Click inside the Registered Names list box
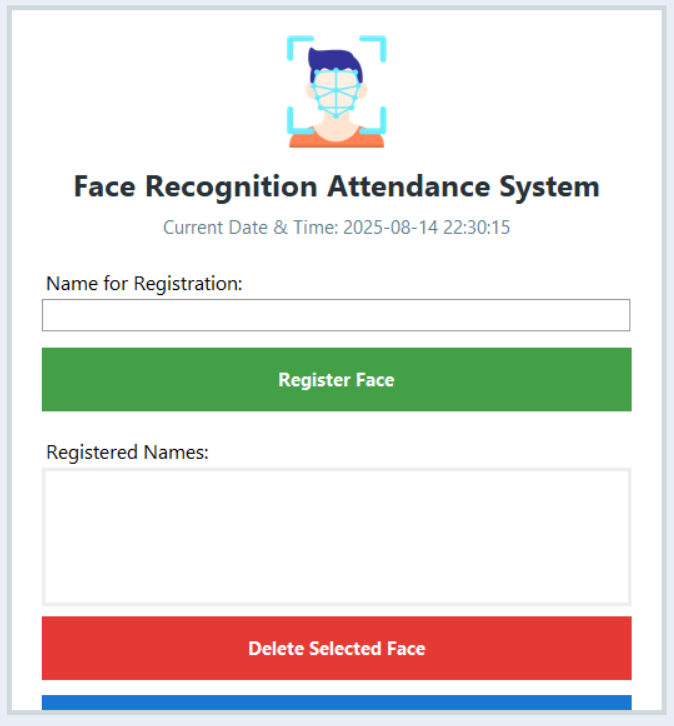Screen dimensions: 674x726 tap(336, 537)
